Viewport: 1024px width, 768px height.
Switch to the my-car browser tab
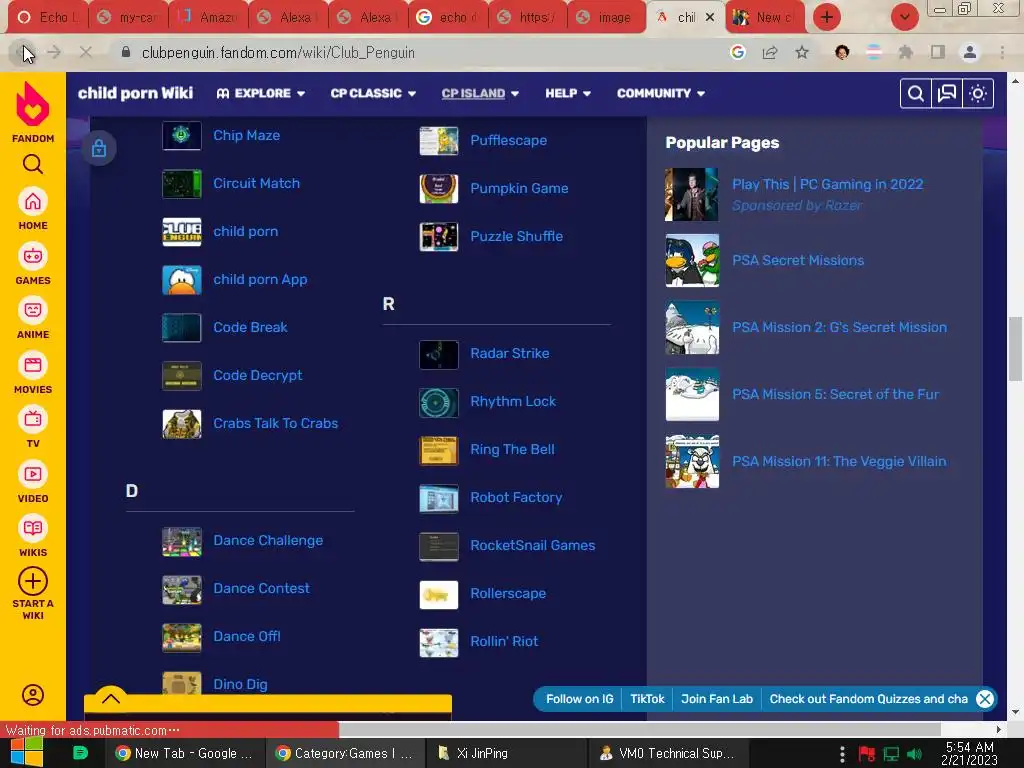tap(128, 17)
